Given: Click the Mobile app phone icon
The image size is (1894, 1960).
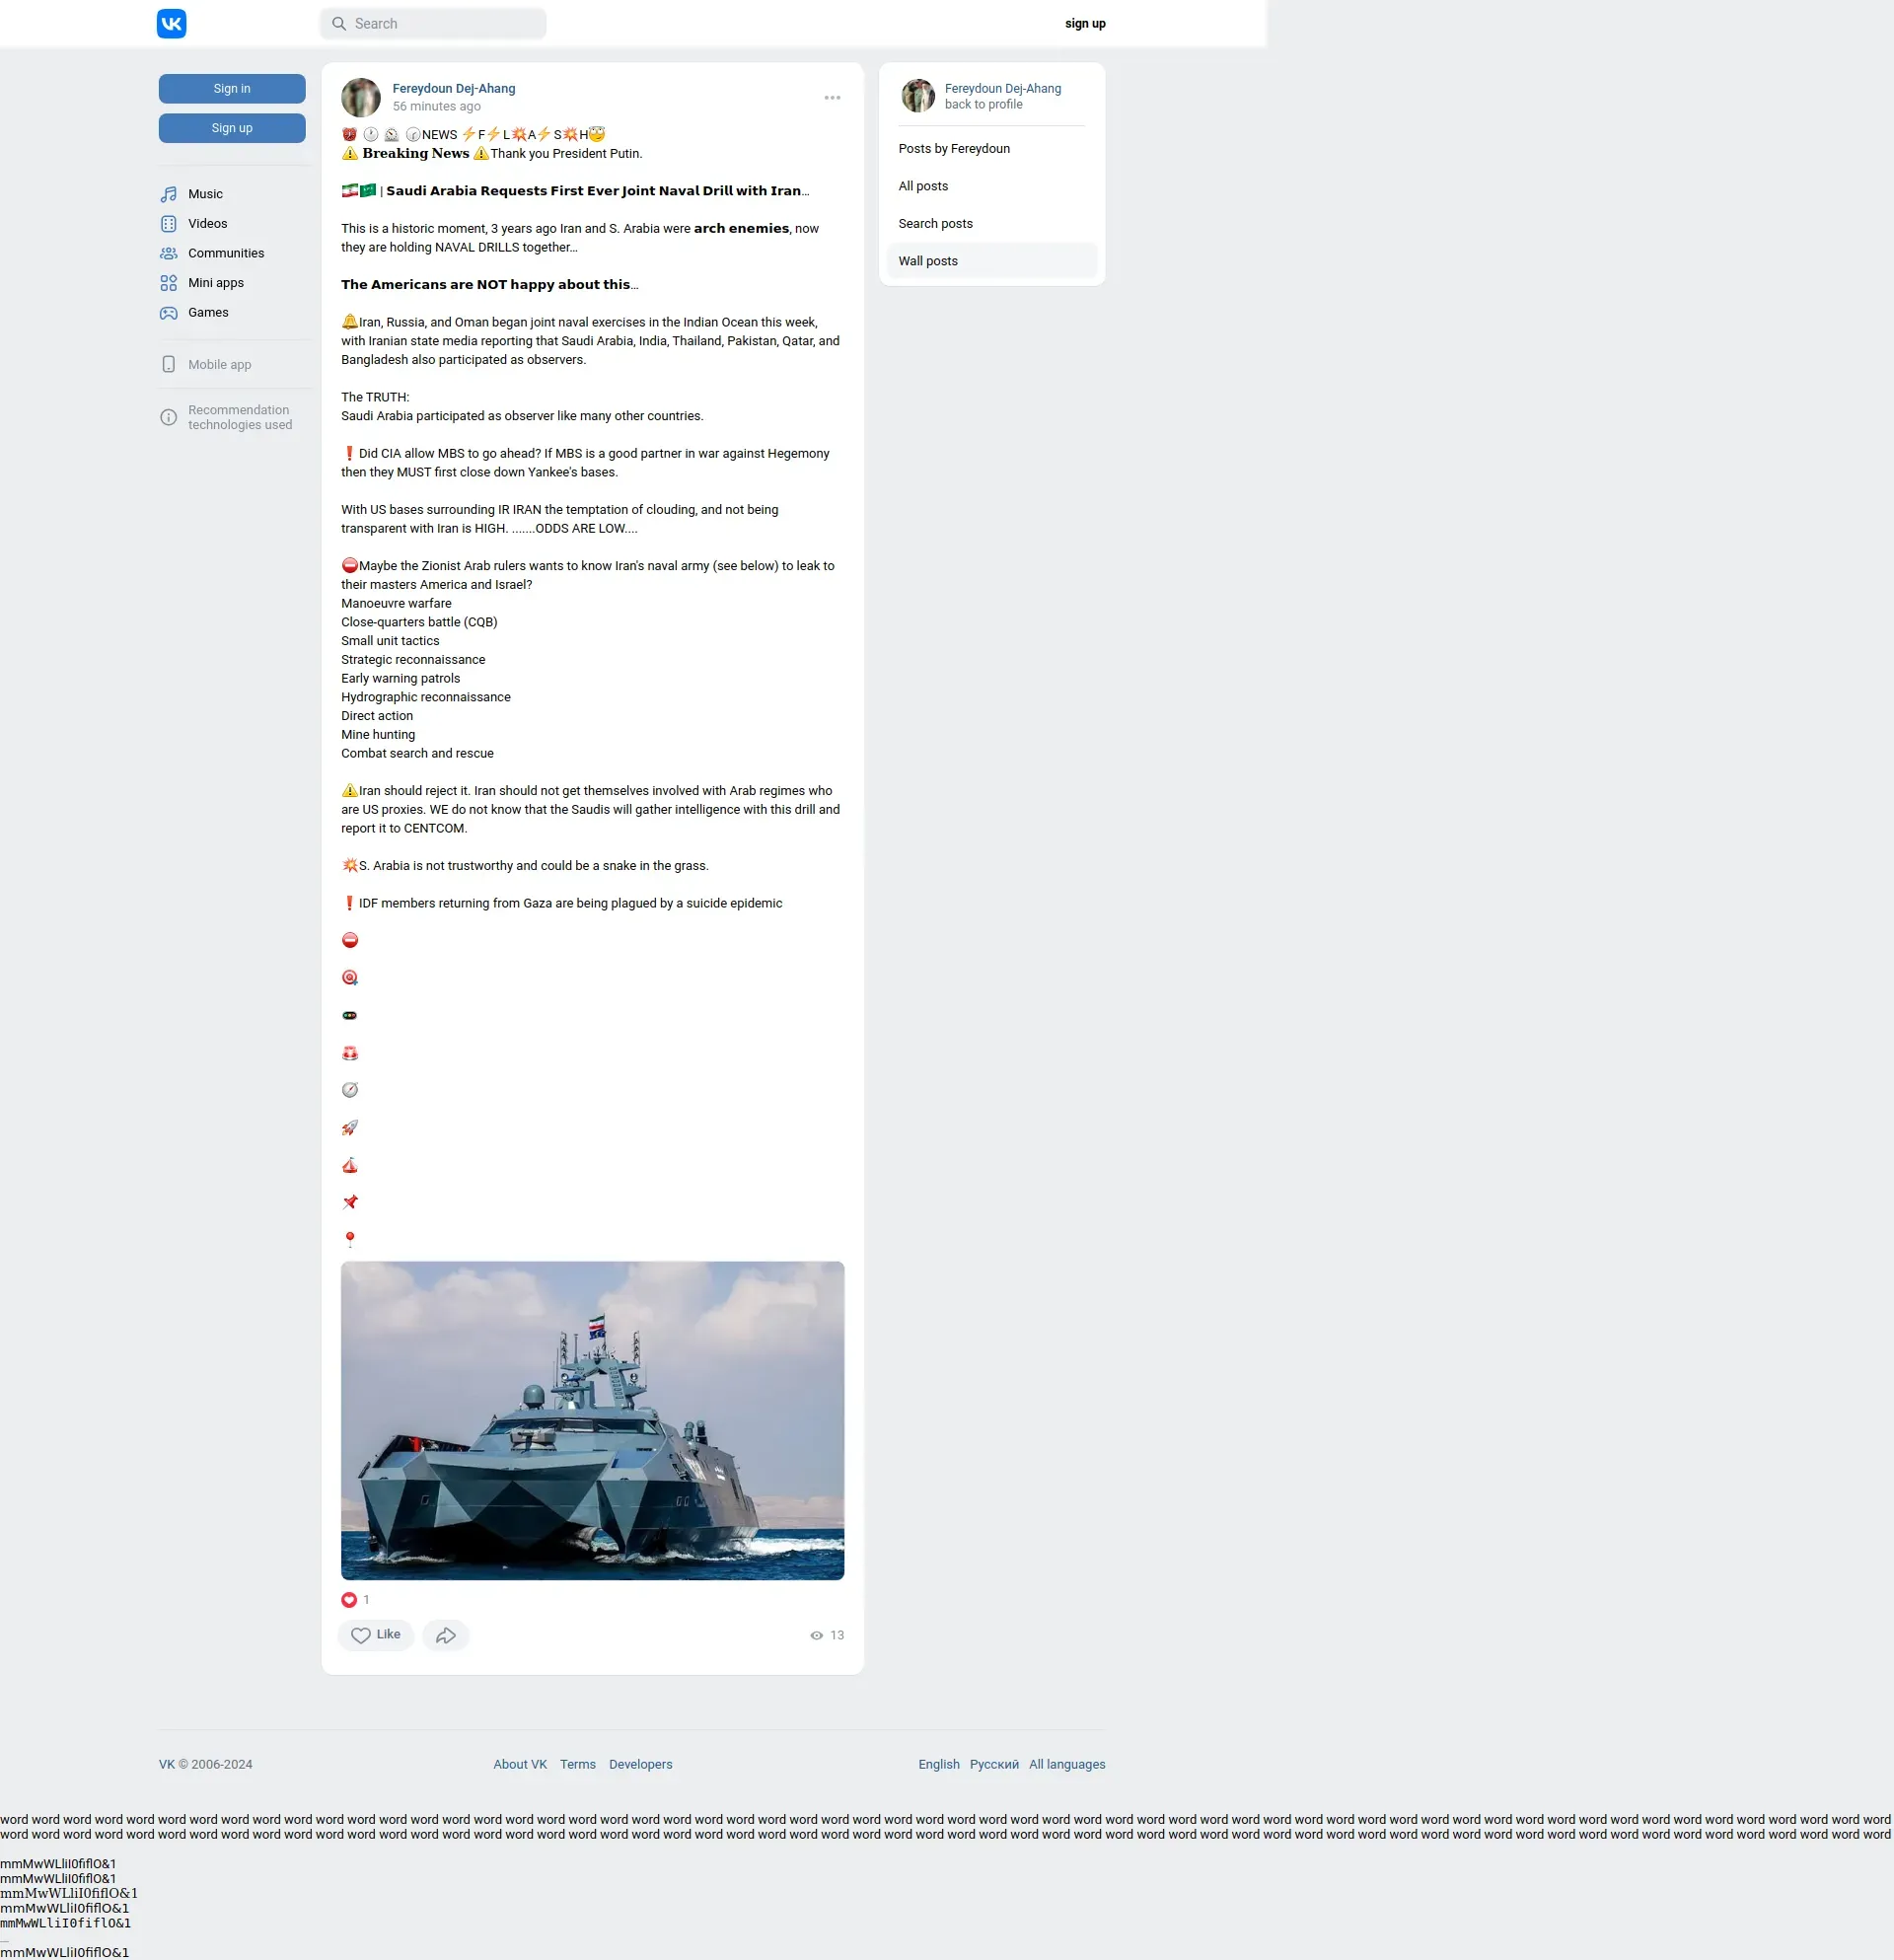Looking at the screenshot, I should (169, 365).
